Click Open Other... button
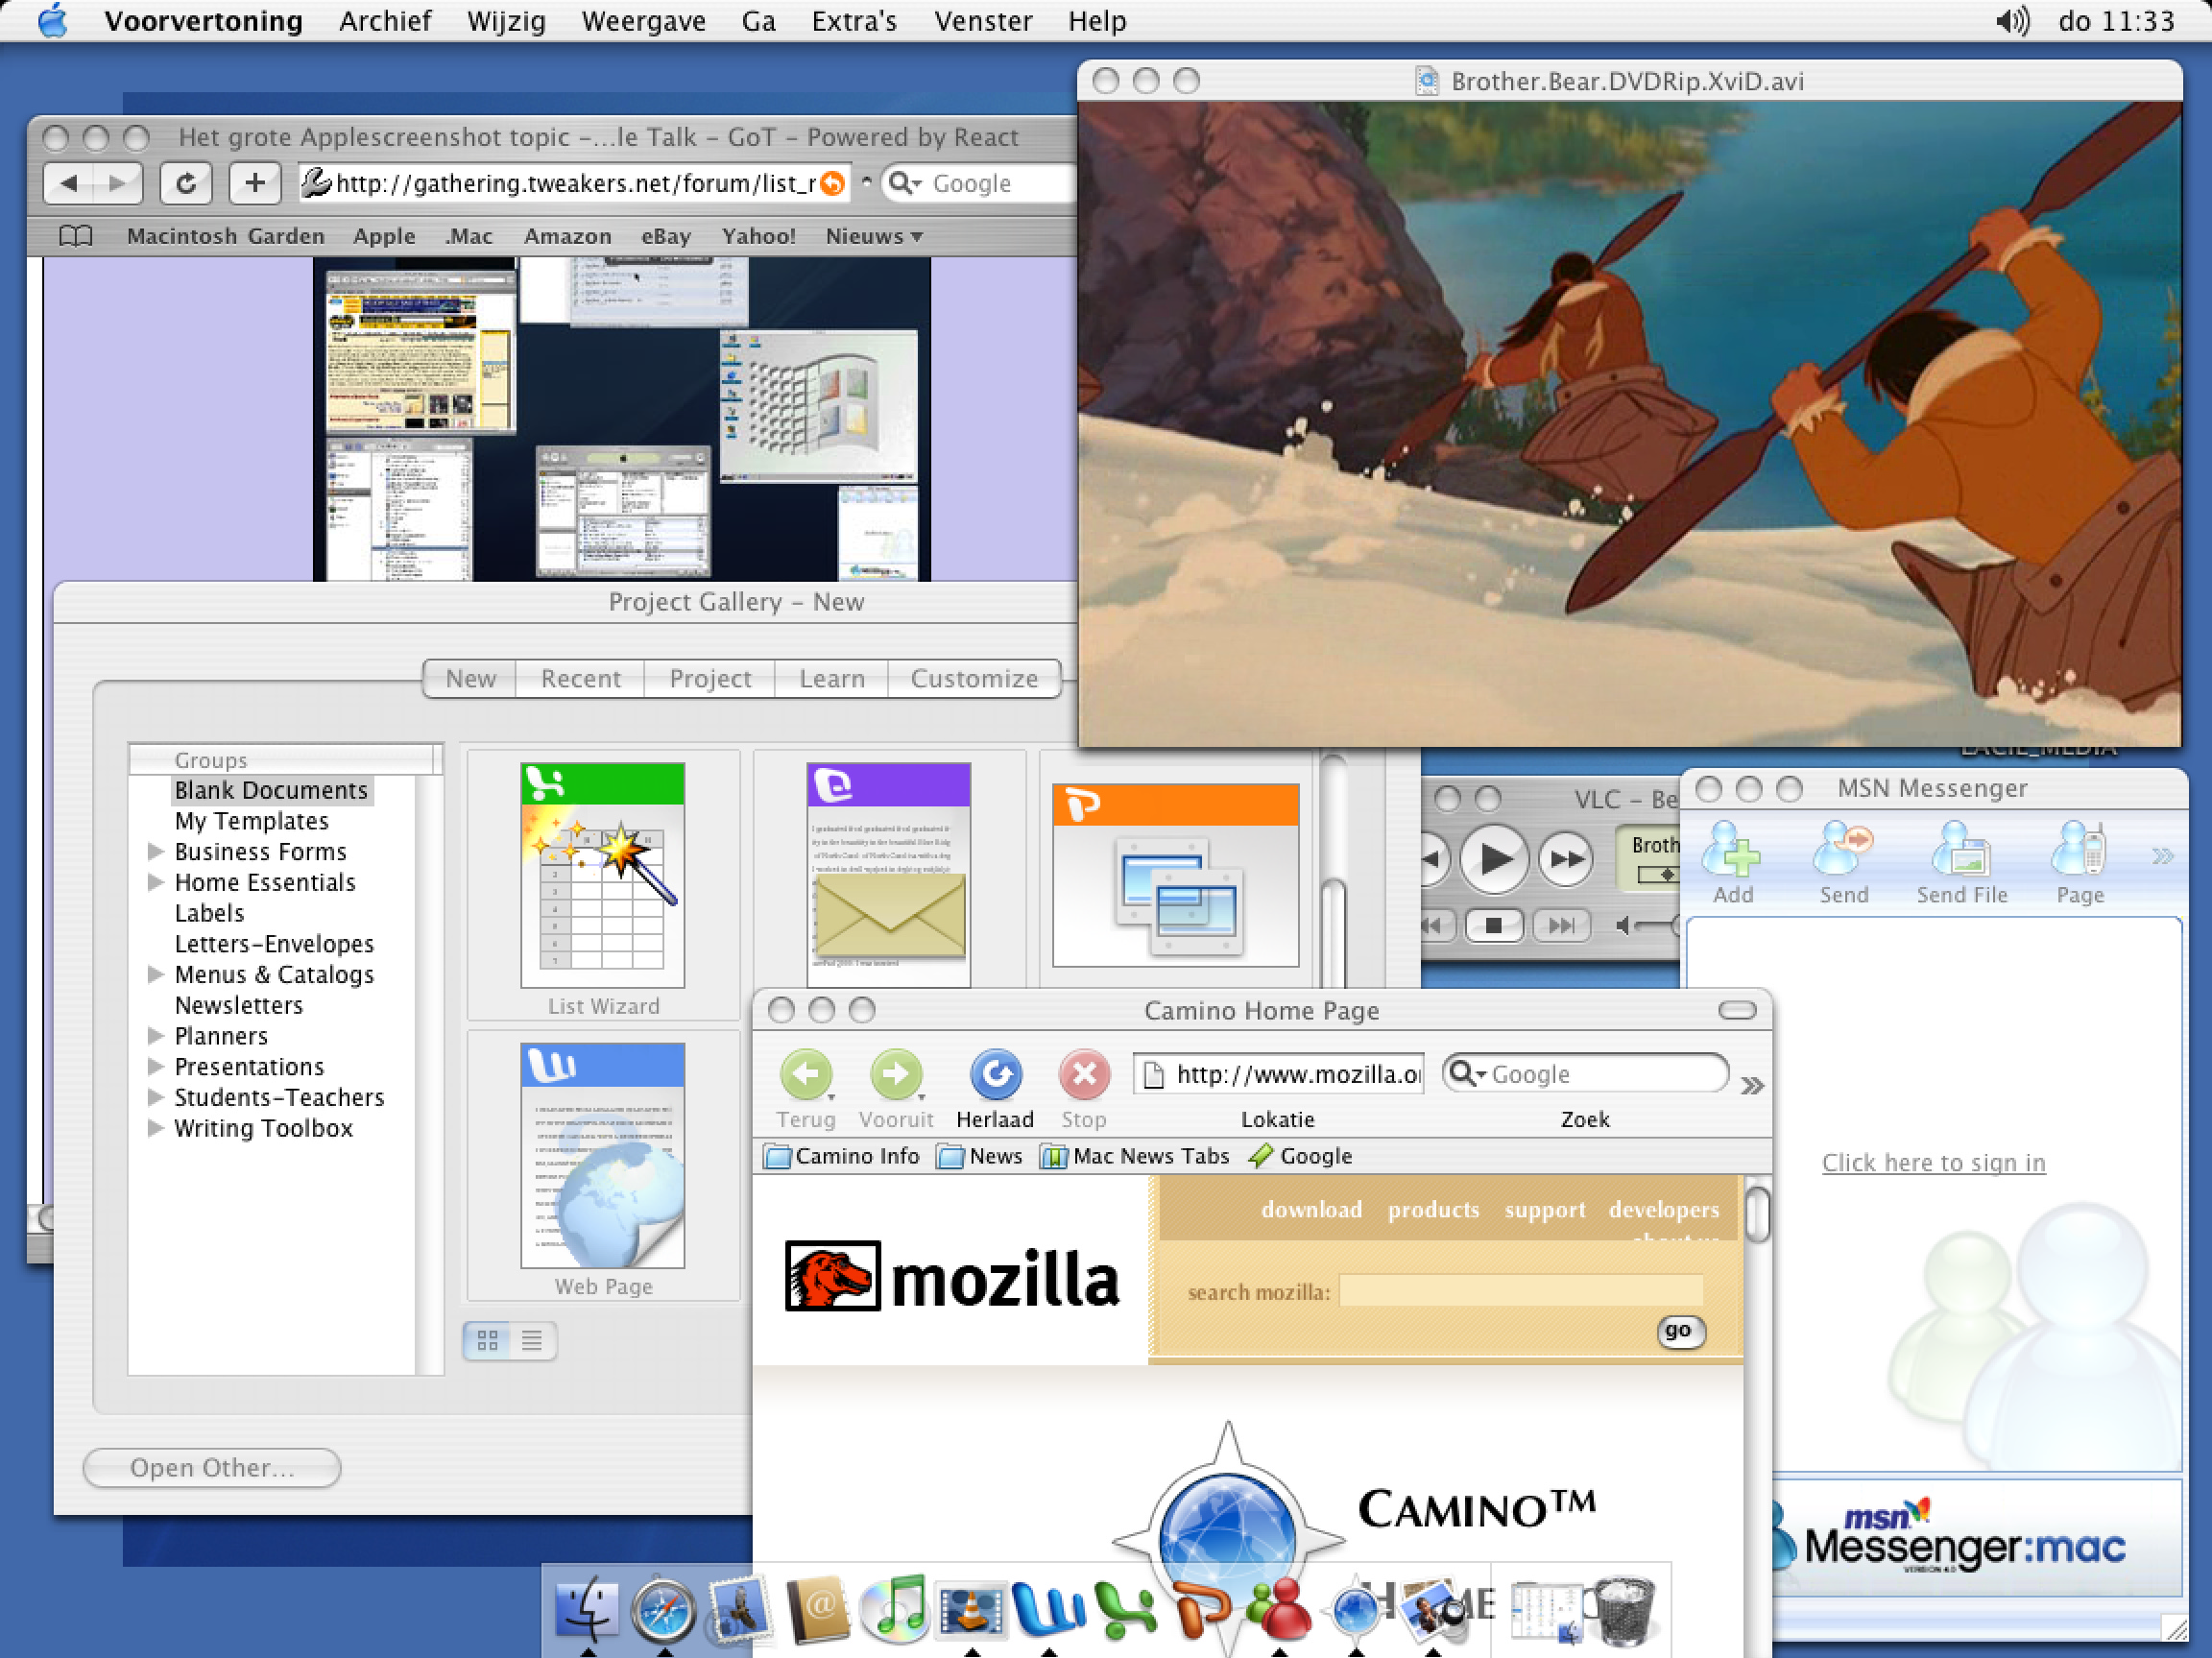Viewport: 2212px width, 1658px height. (x=212, y=1467)
